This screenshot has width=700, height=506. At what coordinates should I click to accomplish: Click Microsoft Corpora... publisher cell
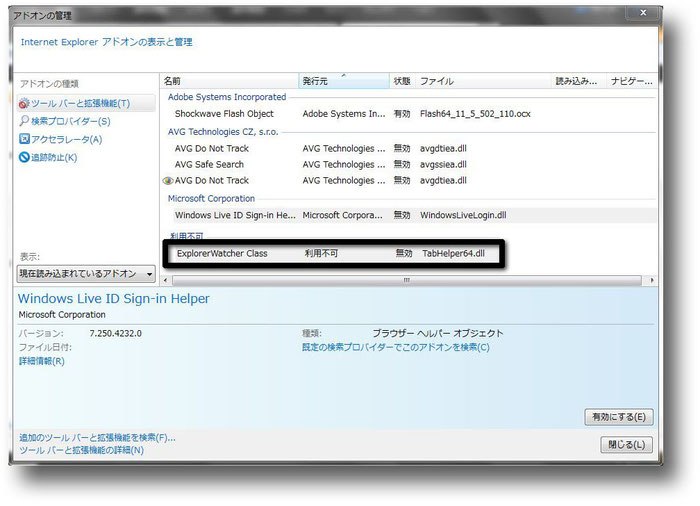click(342, 215)
